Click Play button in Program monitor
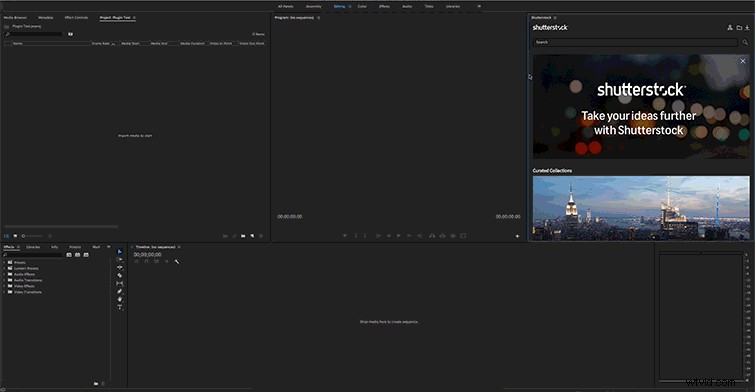This screenshot has height=392, width=755. click(x=399, y=236)
